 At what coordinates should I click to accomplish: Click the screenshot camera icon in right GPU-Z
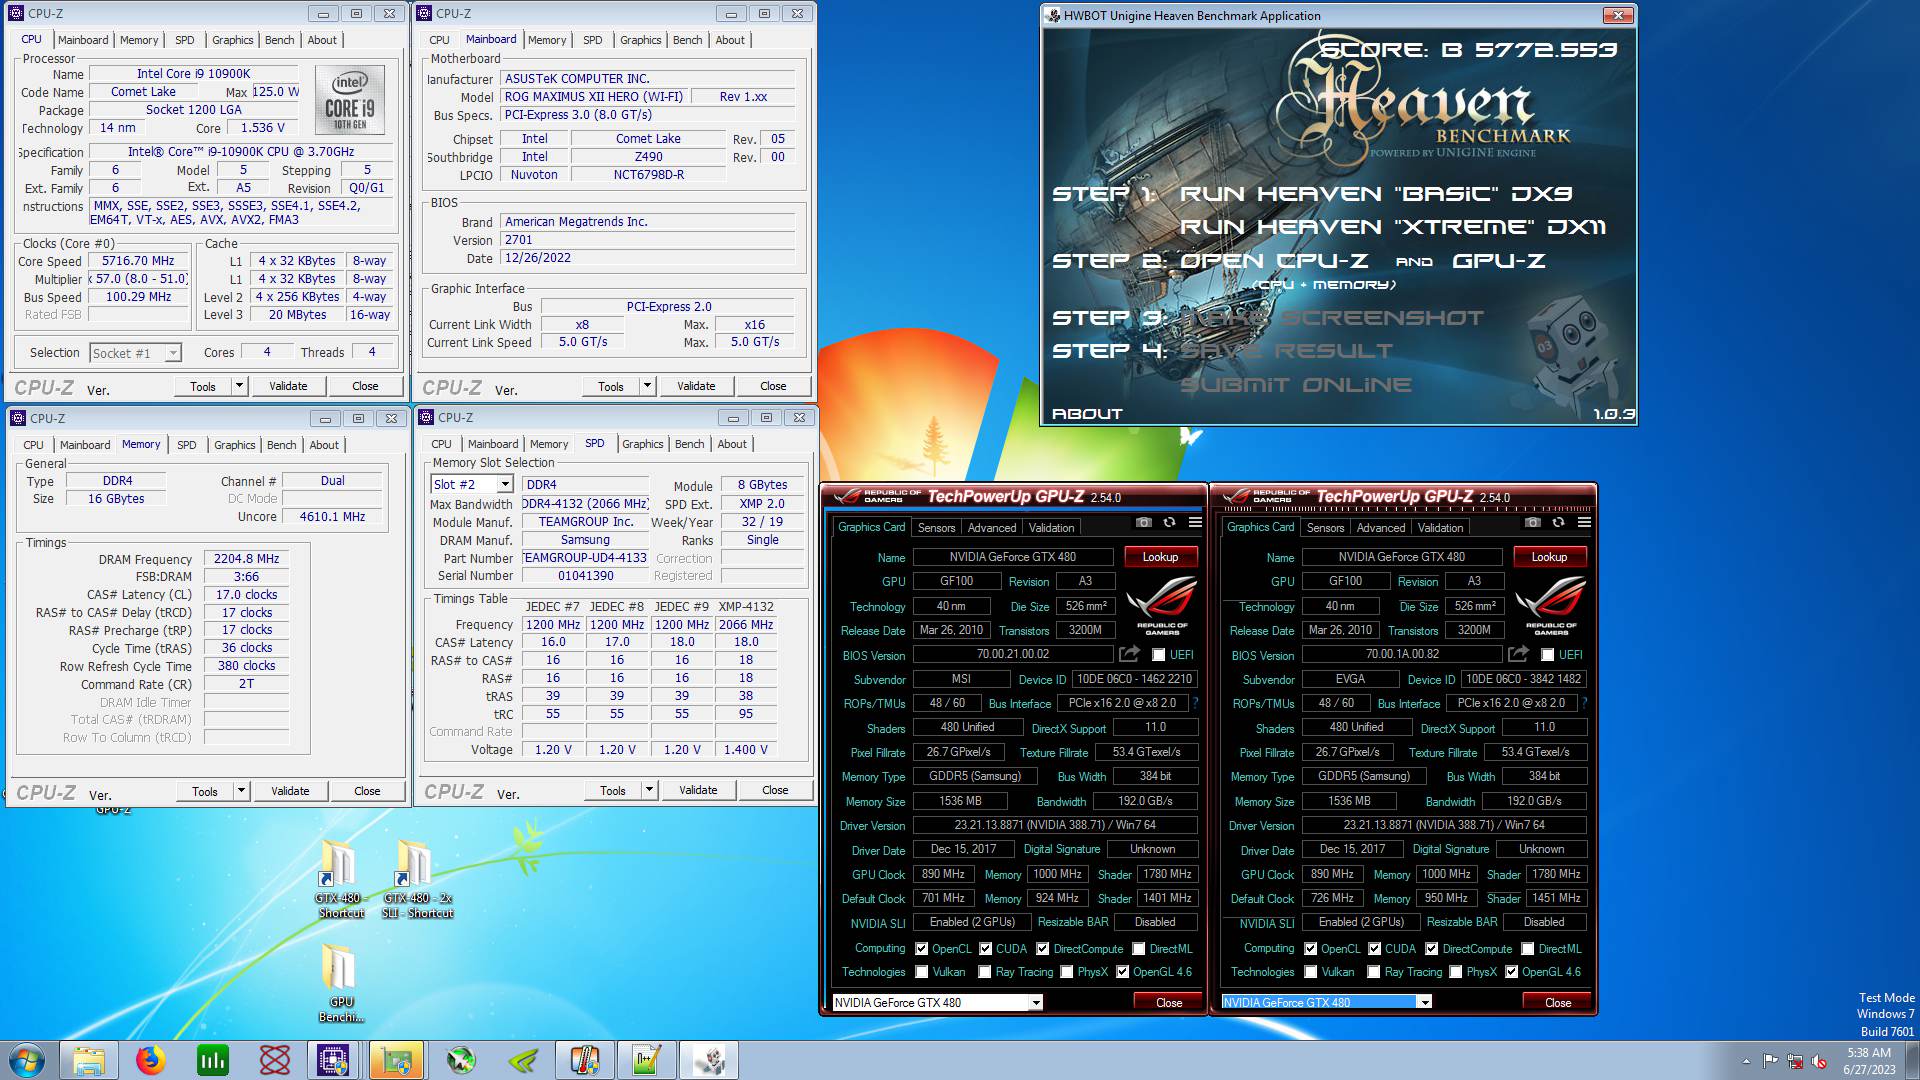point(1532,523)
